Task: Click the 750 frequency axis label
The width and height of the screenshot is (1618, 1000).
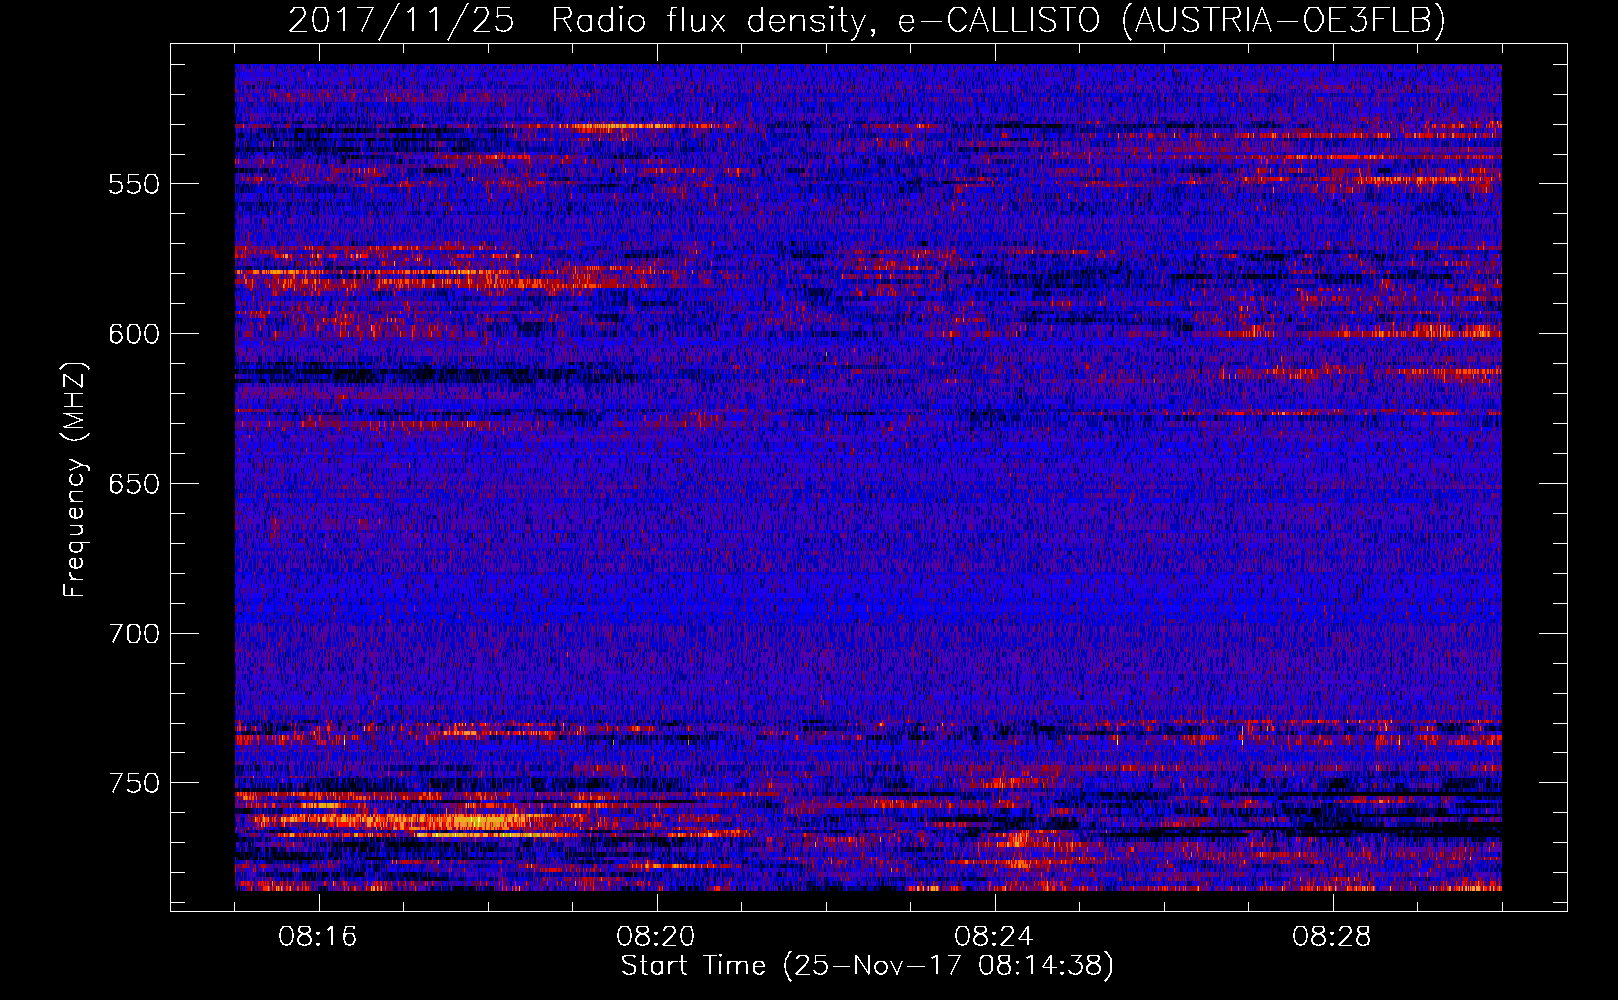Action: click(x=134, y=783)
